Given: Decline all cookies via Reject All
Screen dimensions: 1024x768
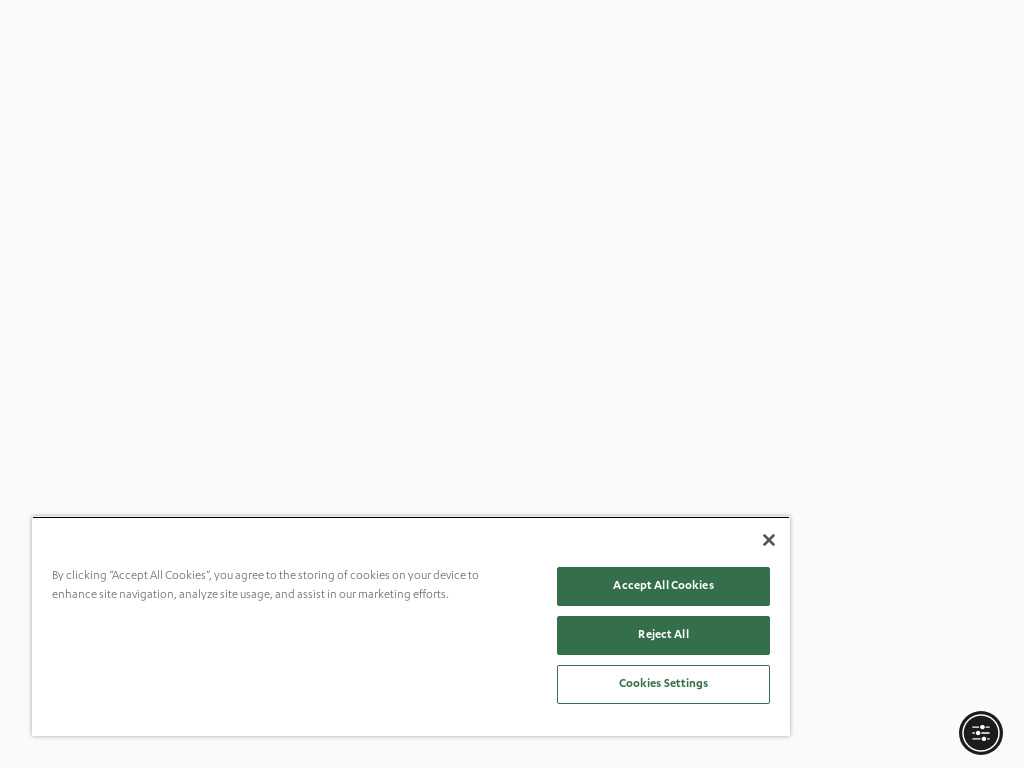Looking at the screenshot, I should tap(663, 635).
